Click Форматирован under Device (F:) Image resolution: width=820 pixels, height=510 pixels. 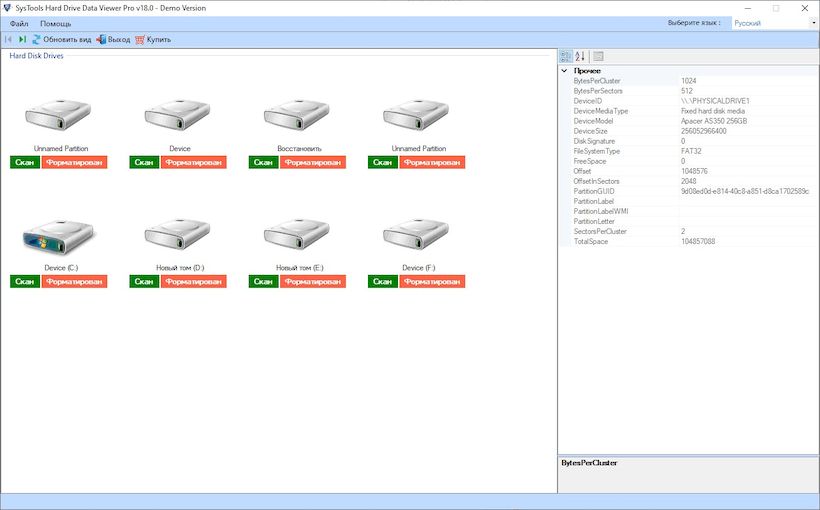click(432, 281)
